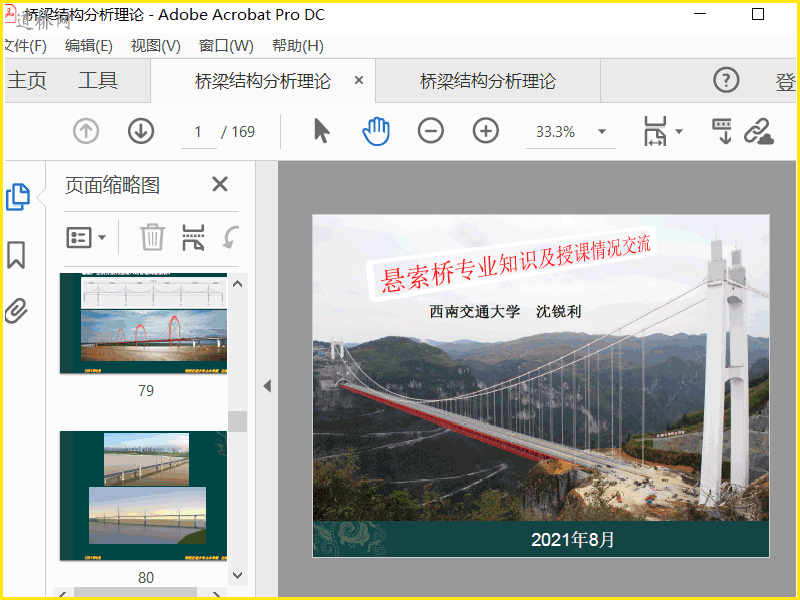The height and width of the screenshot is (600, 800).
Task: Click the 2021年8月 date on the slide
Action: coord(572,539)
